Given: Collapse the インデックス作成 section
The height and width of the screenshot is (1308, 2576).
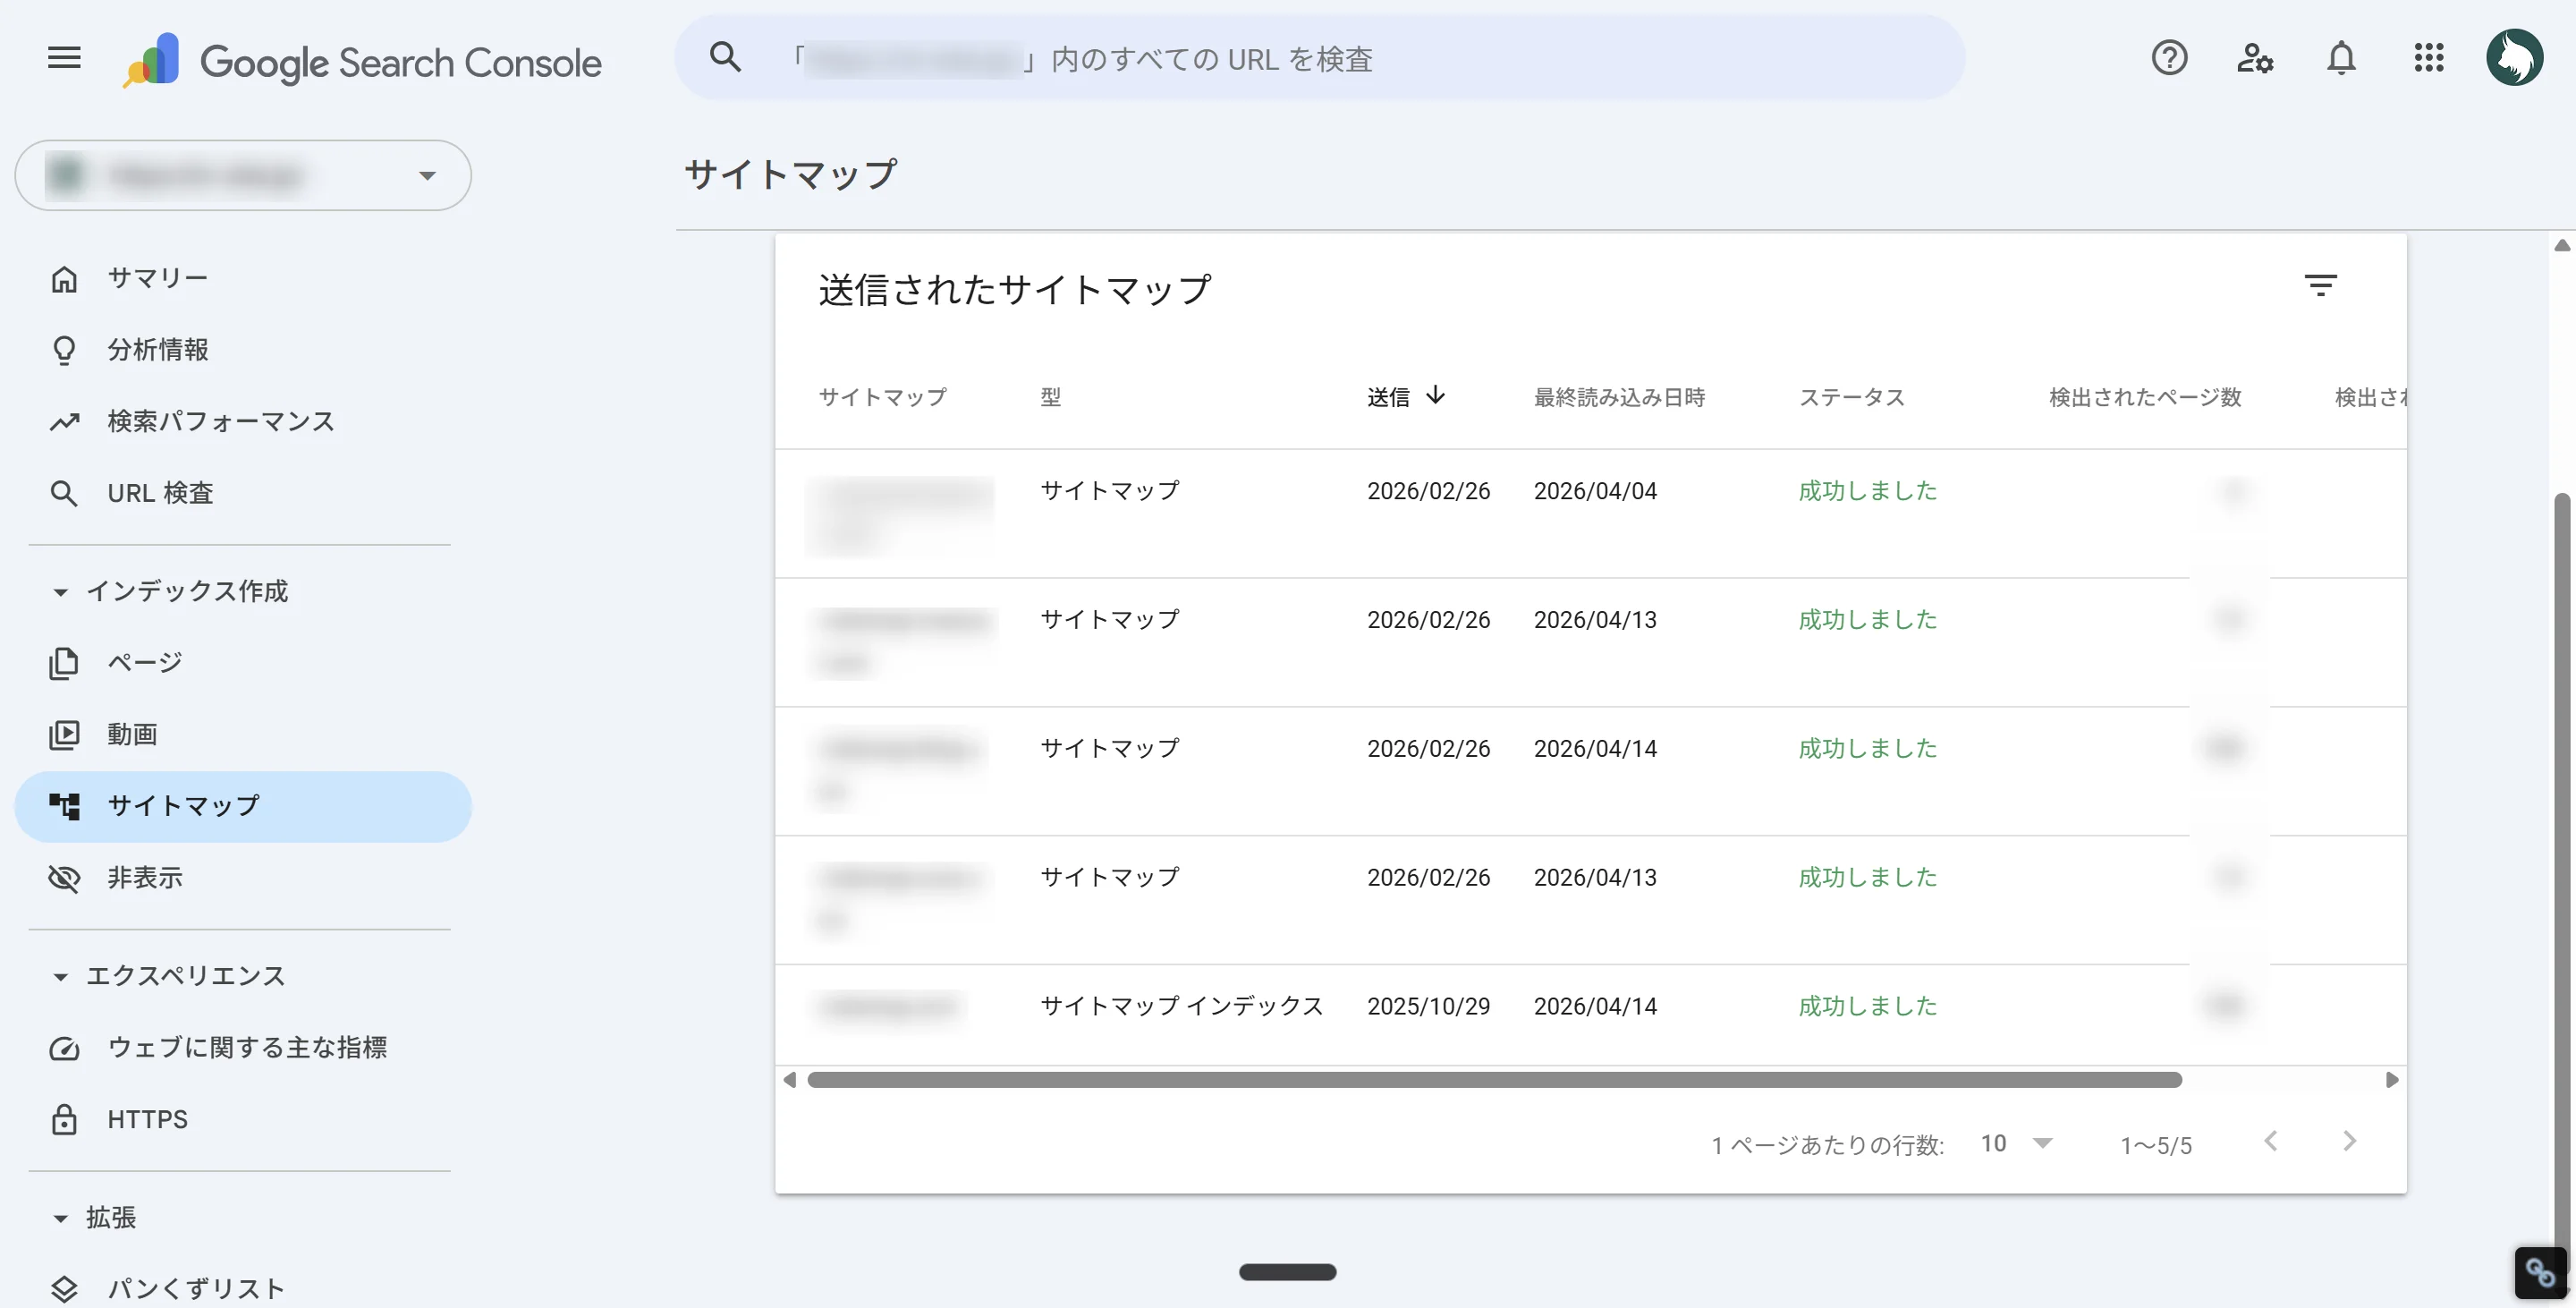Looking at the screenshot, I should point(59,591).
